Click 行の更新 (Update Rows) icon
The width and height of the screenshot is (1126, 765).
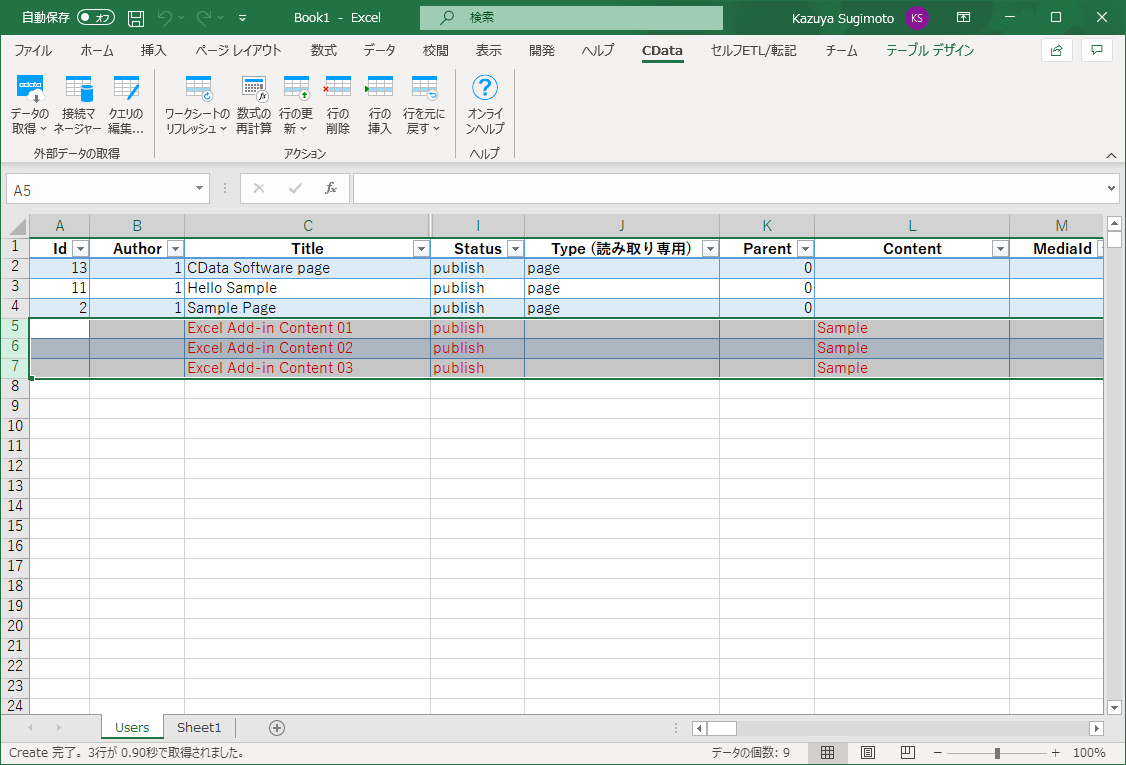pyautogui.click(x=296, y=104)
